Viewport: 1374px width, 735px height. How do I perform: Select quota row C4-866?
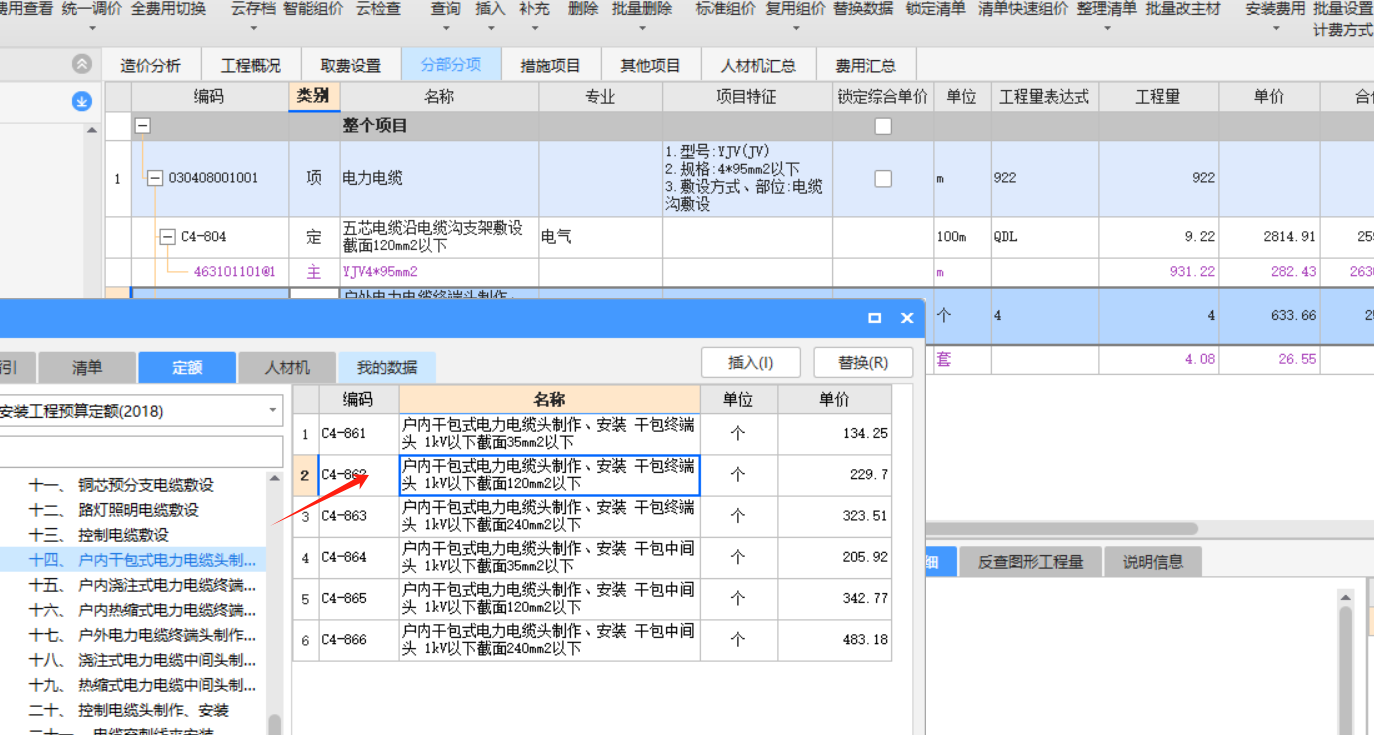(592, 640)
